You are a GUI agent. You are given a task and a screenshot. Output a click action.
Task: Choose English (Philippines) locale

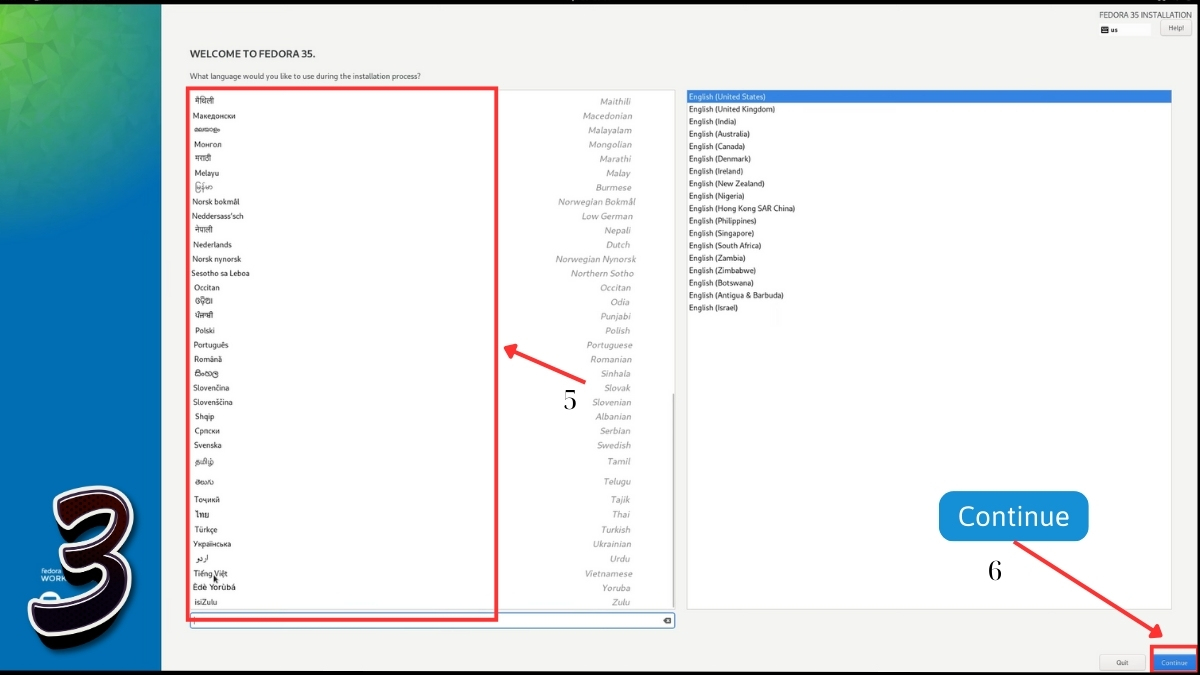929,221
